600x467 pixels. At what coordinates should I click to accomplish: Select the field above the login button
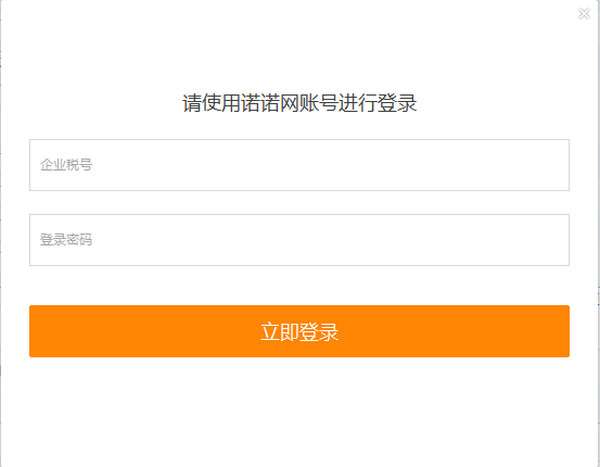click(x=299, y=240)
